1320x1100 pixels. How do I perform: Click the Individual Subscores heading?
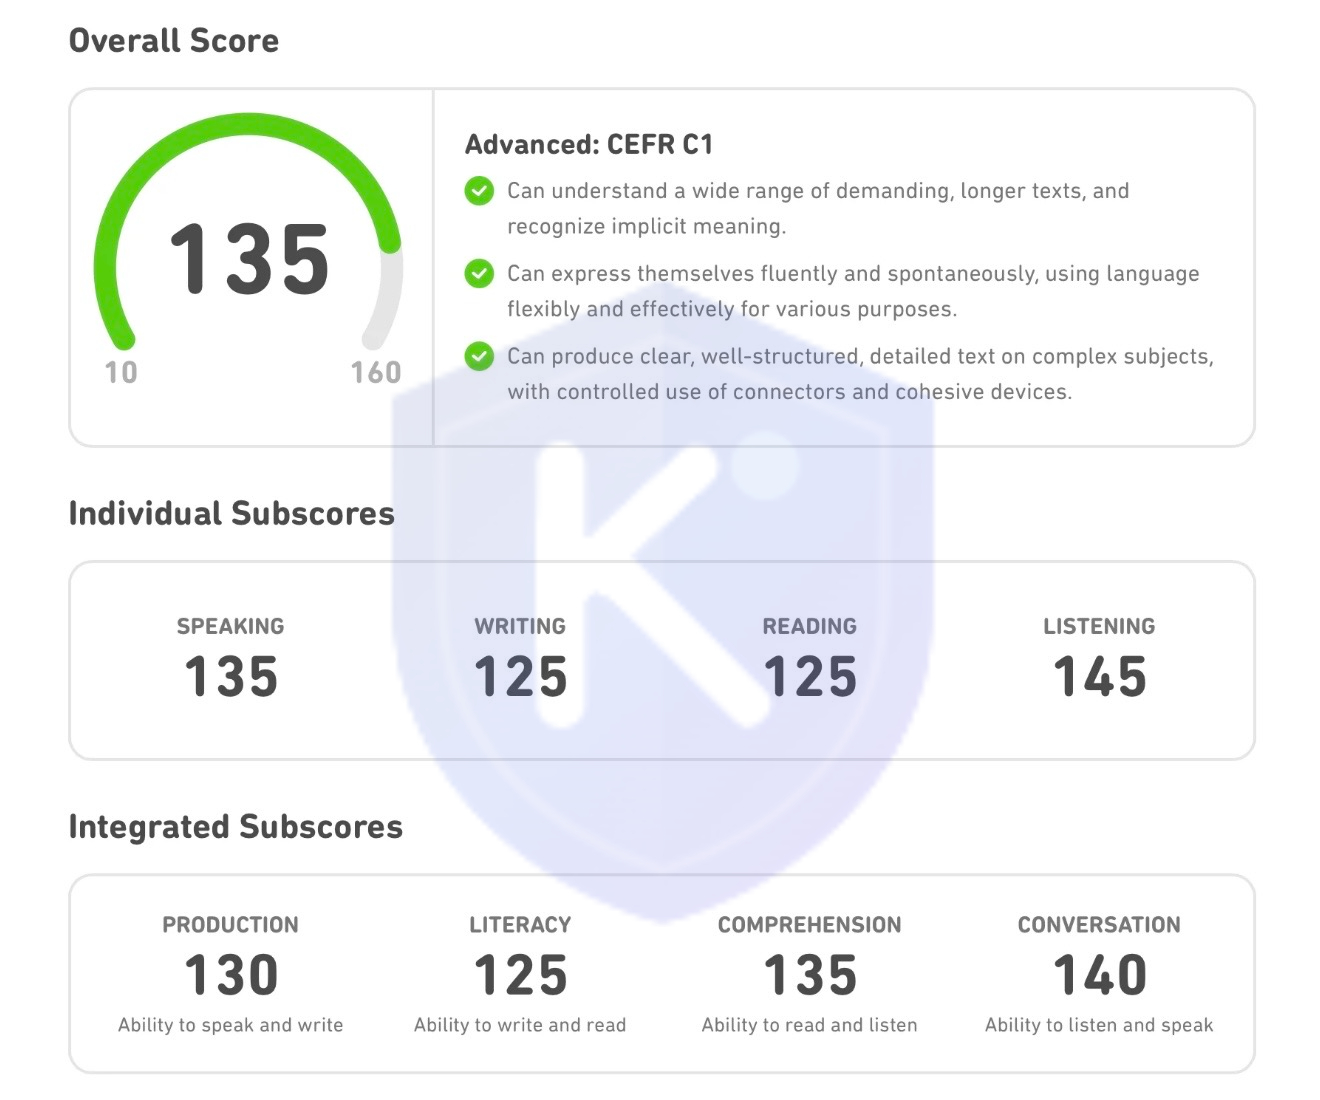[x=232, y=514]
